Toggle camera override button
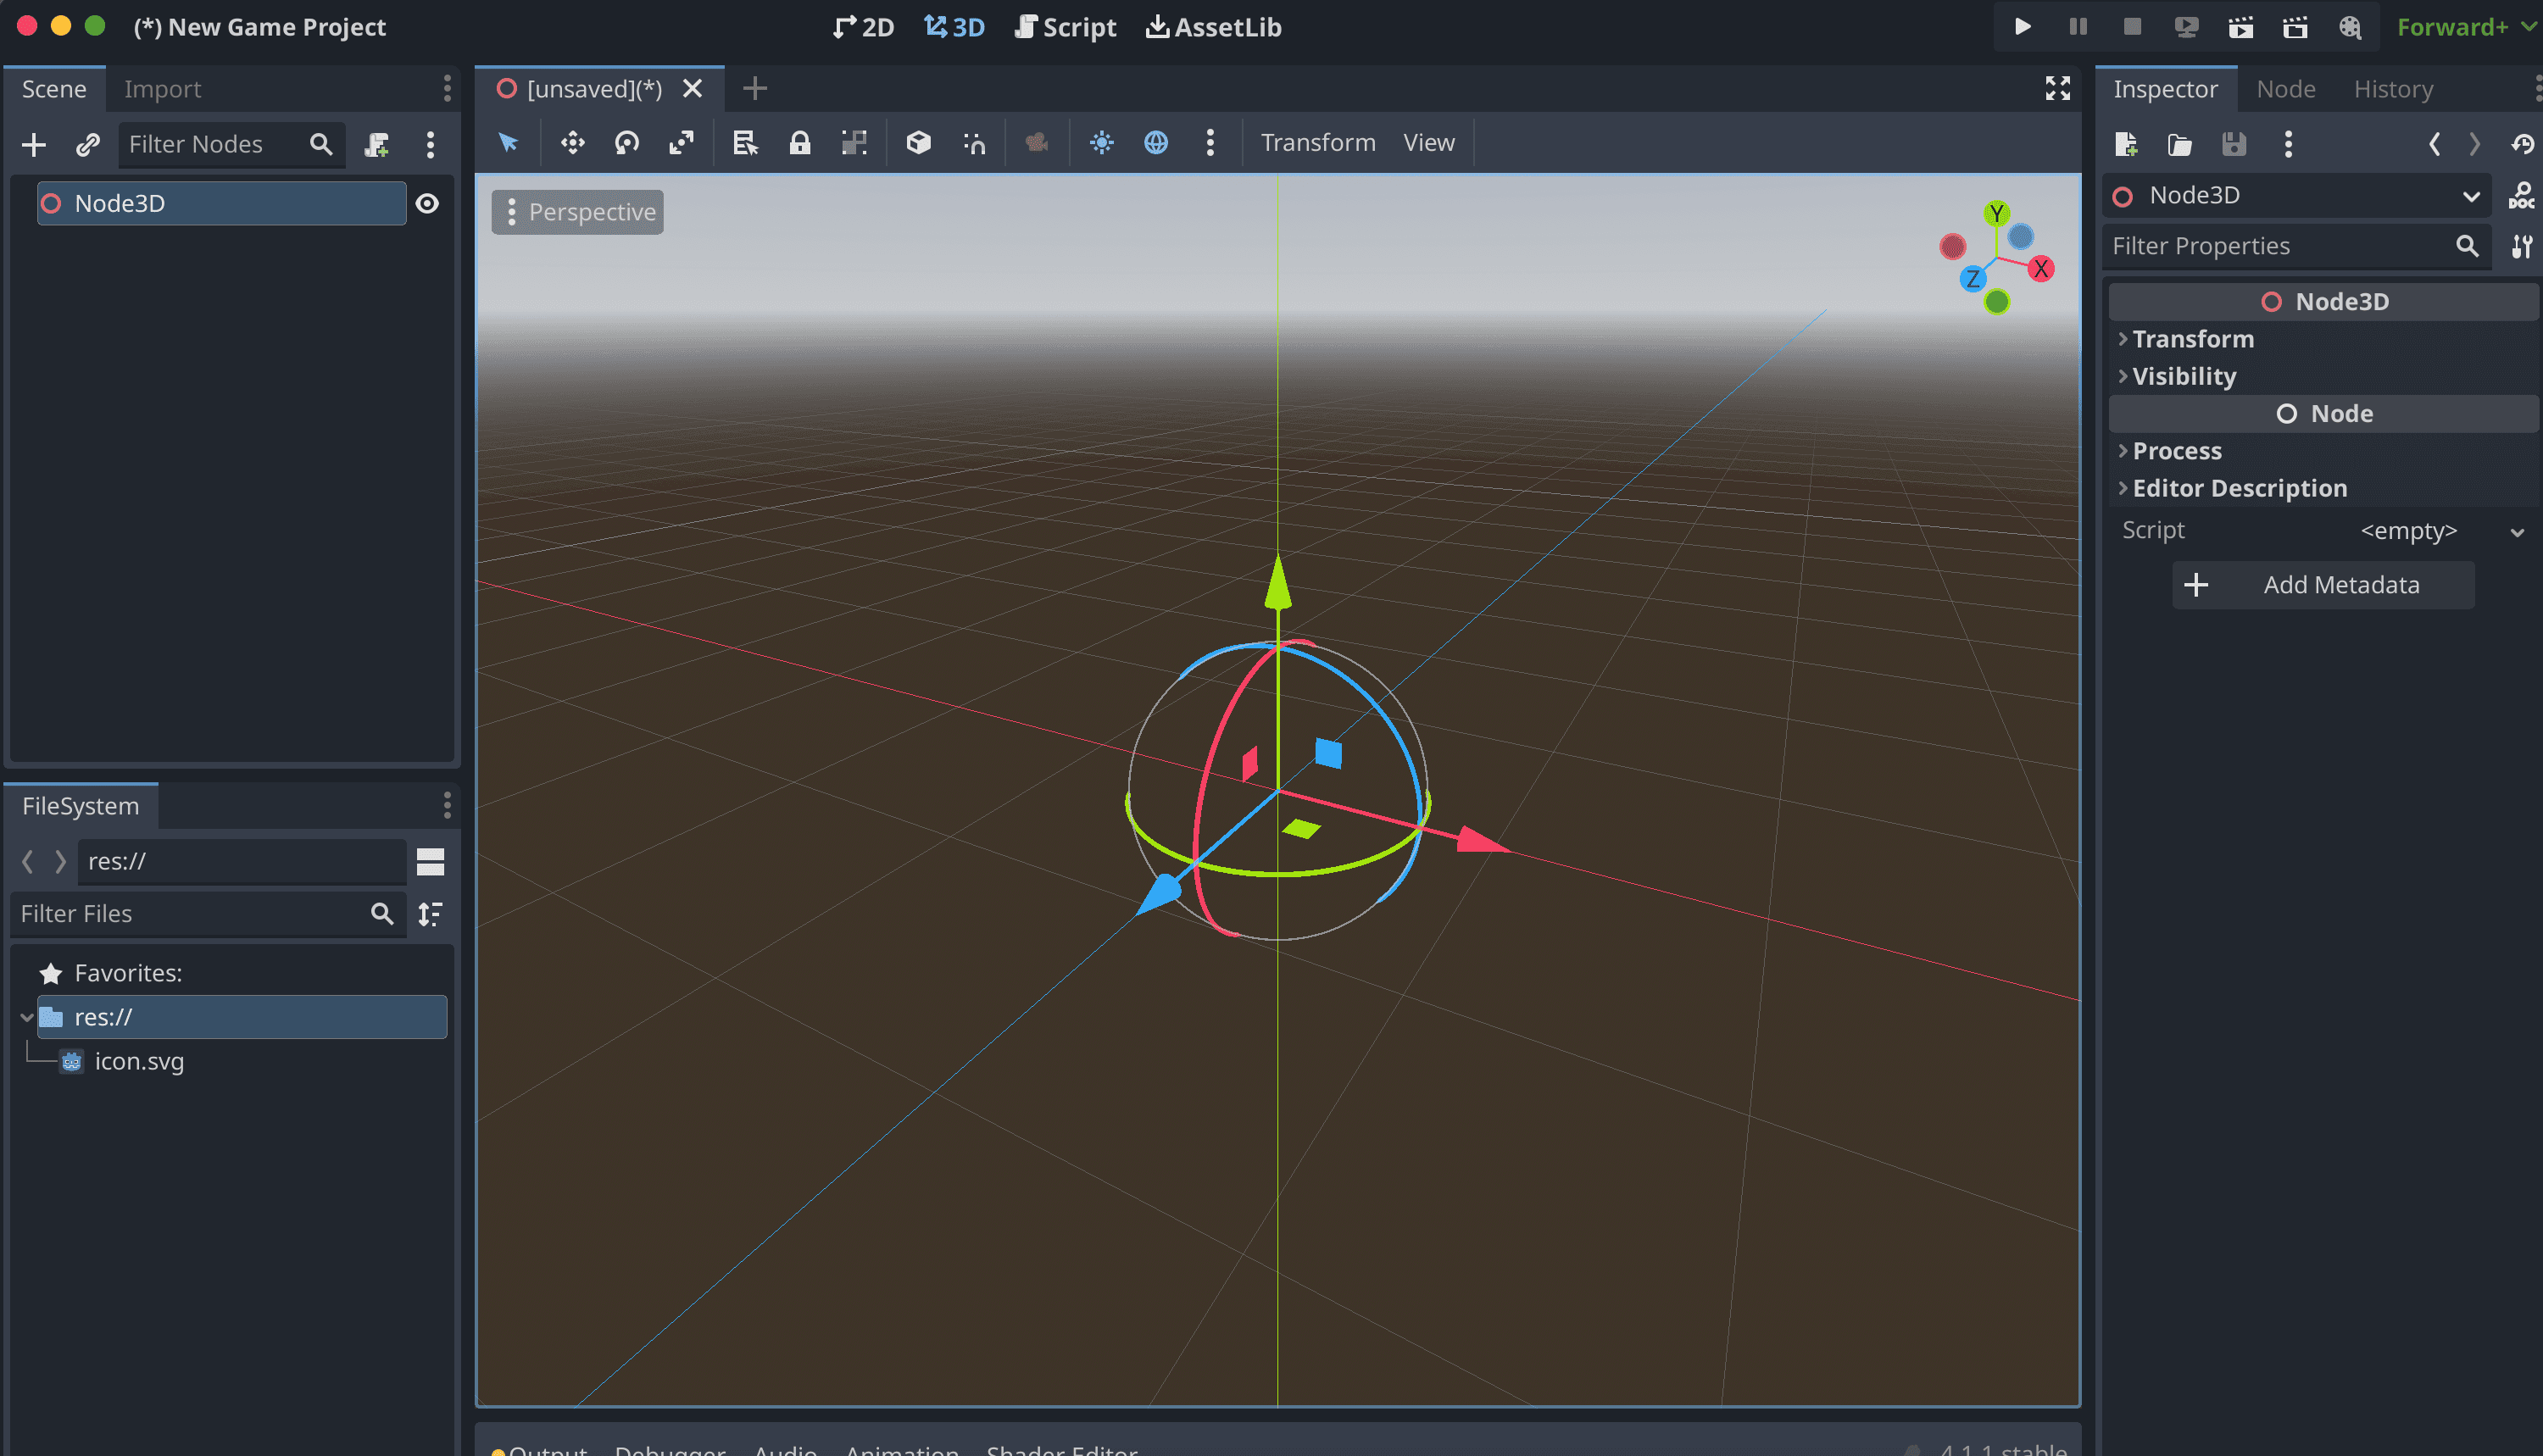 coord(1037,143)
